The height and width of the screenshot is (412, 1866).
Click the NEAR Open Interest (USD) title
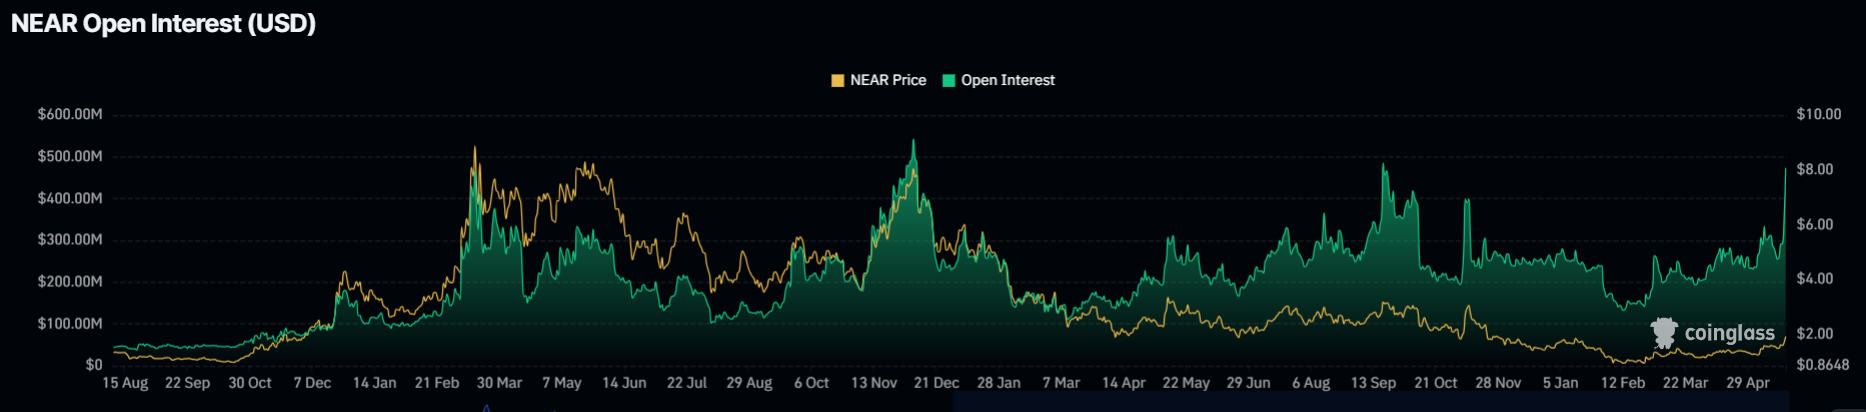163,23
